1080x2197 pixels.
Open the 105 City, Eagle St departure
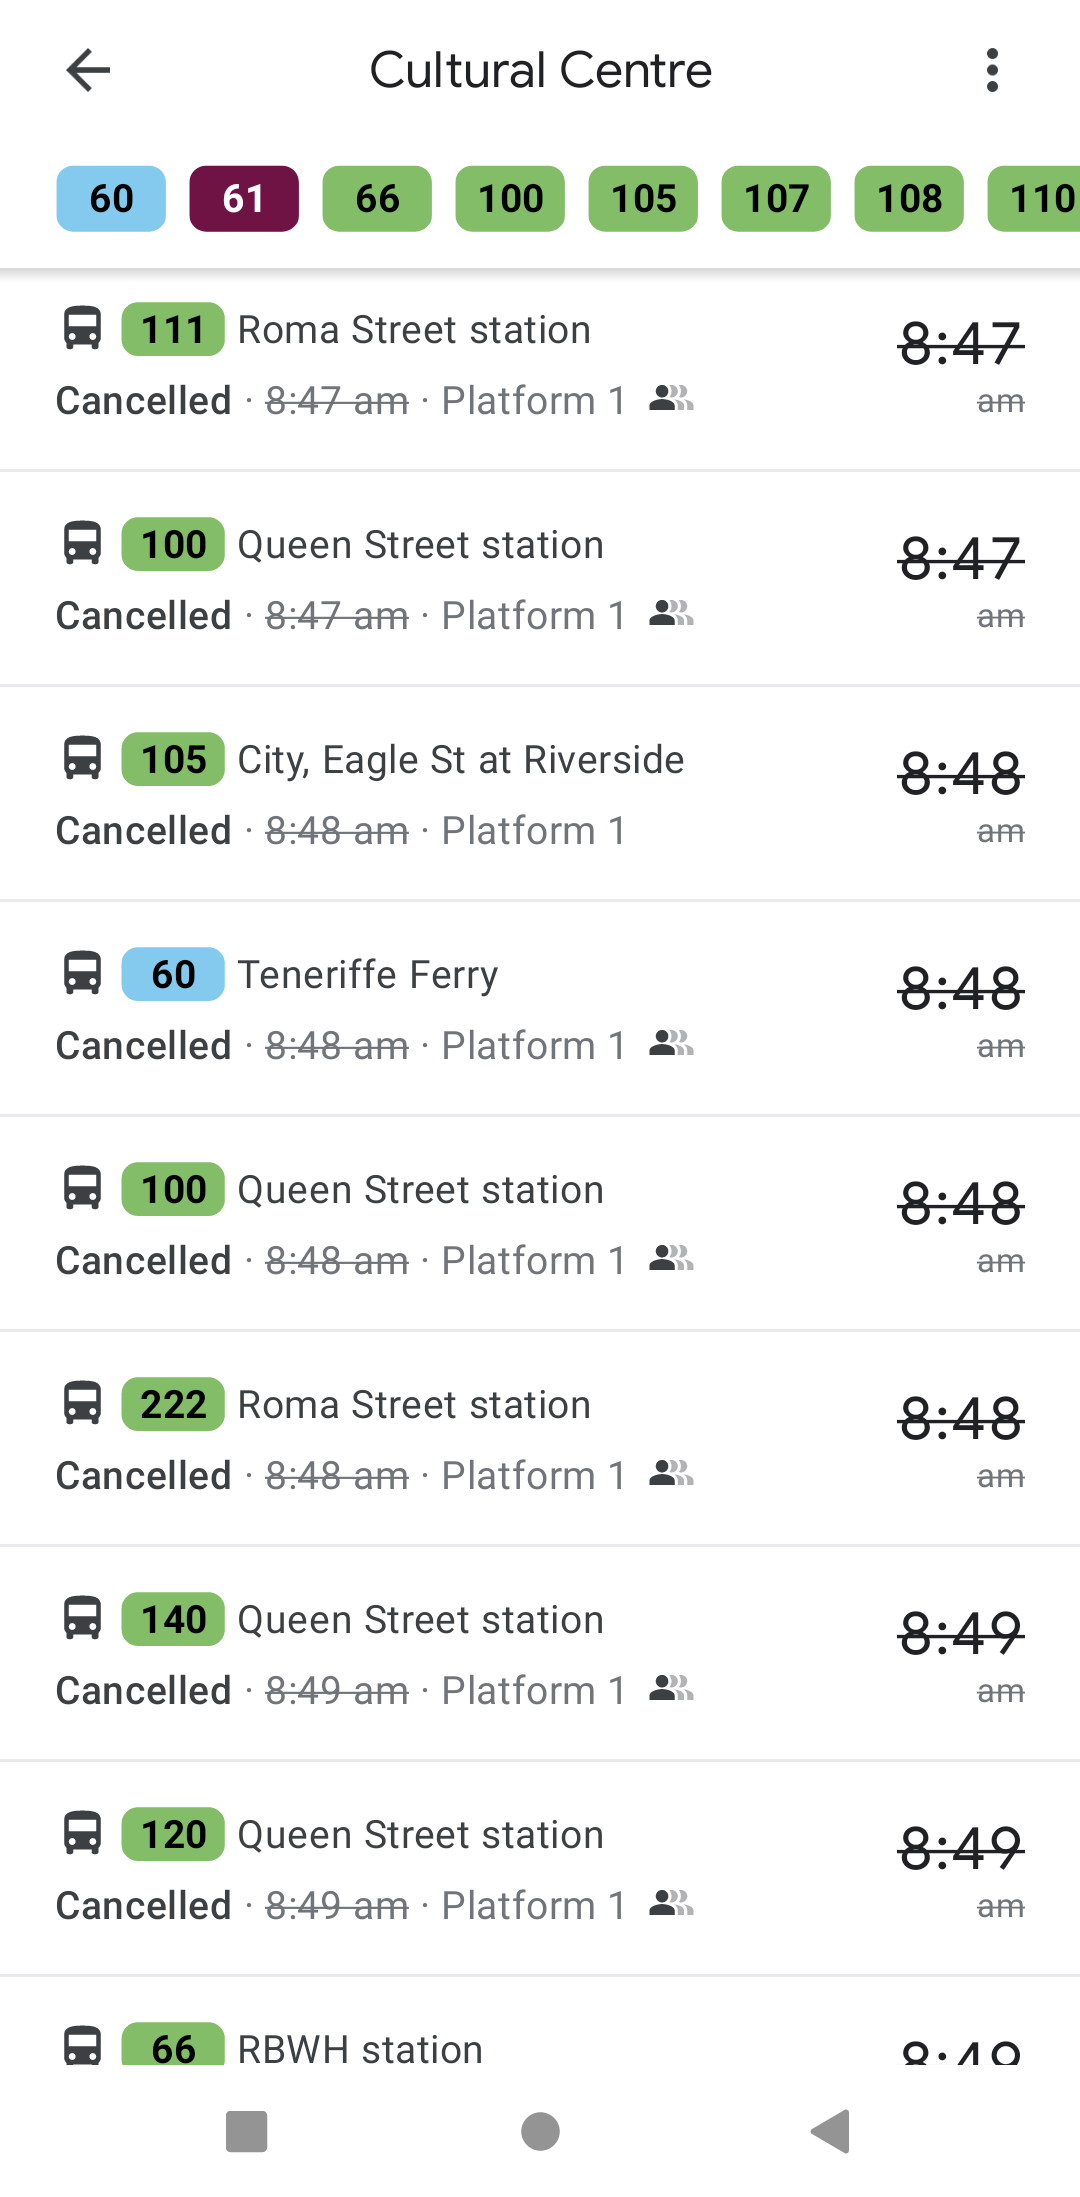[540, 794]
